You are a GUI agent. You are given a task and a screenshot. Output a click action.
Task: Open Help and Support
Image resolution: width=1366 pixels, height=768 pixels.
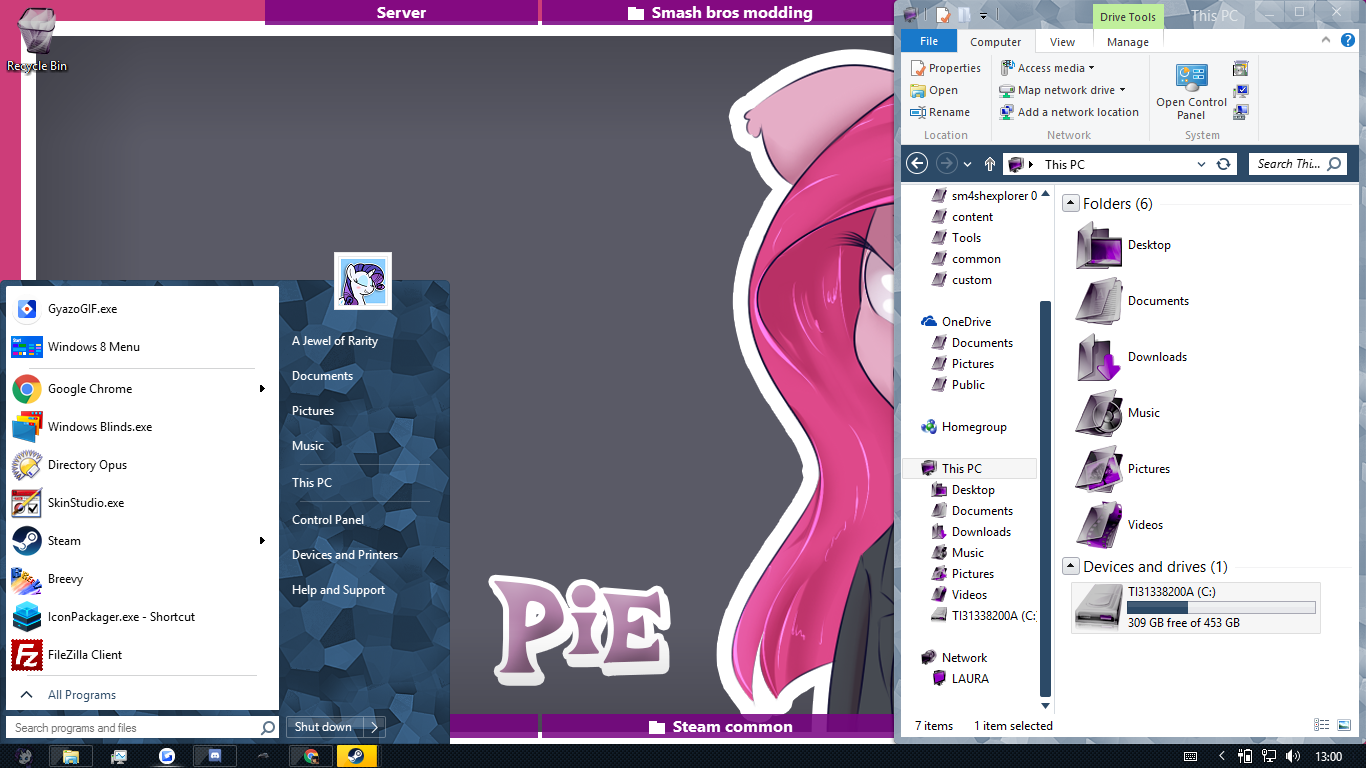[338, 590]
